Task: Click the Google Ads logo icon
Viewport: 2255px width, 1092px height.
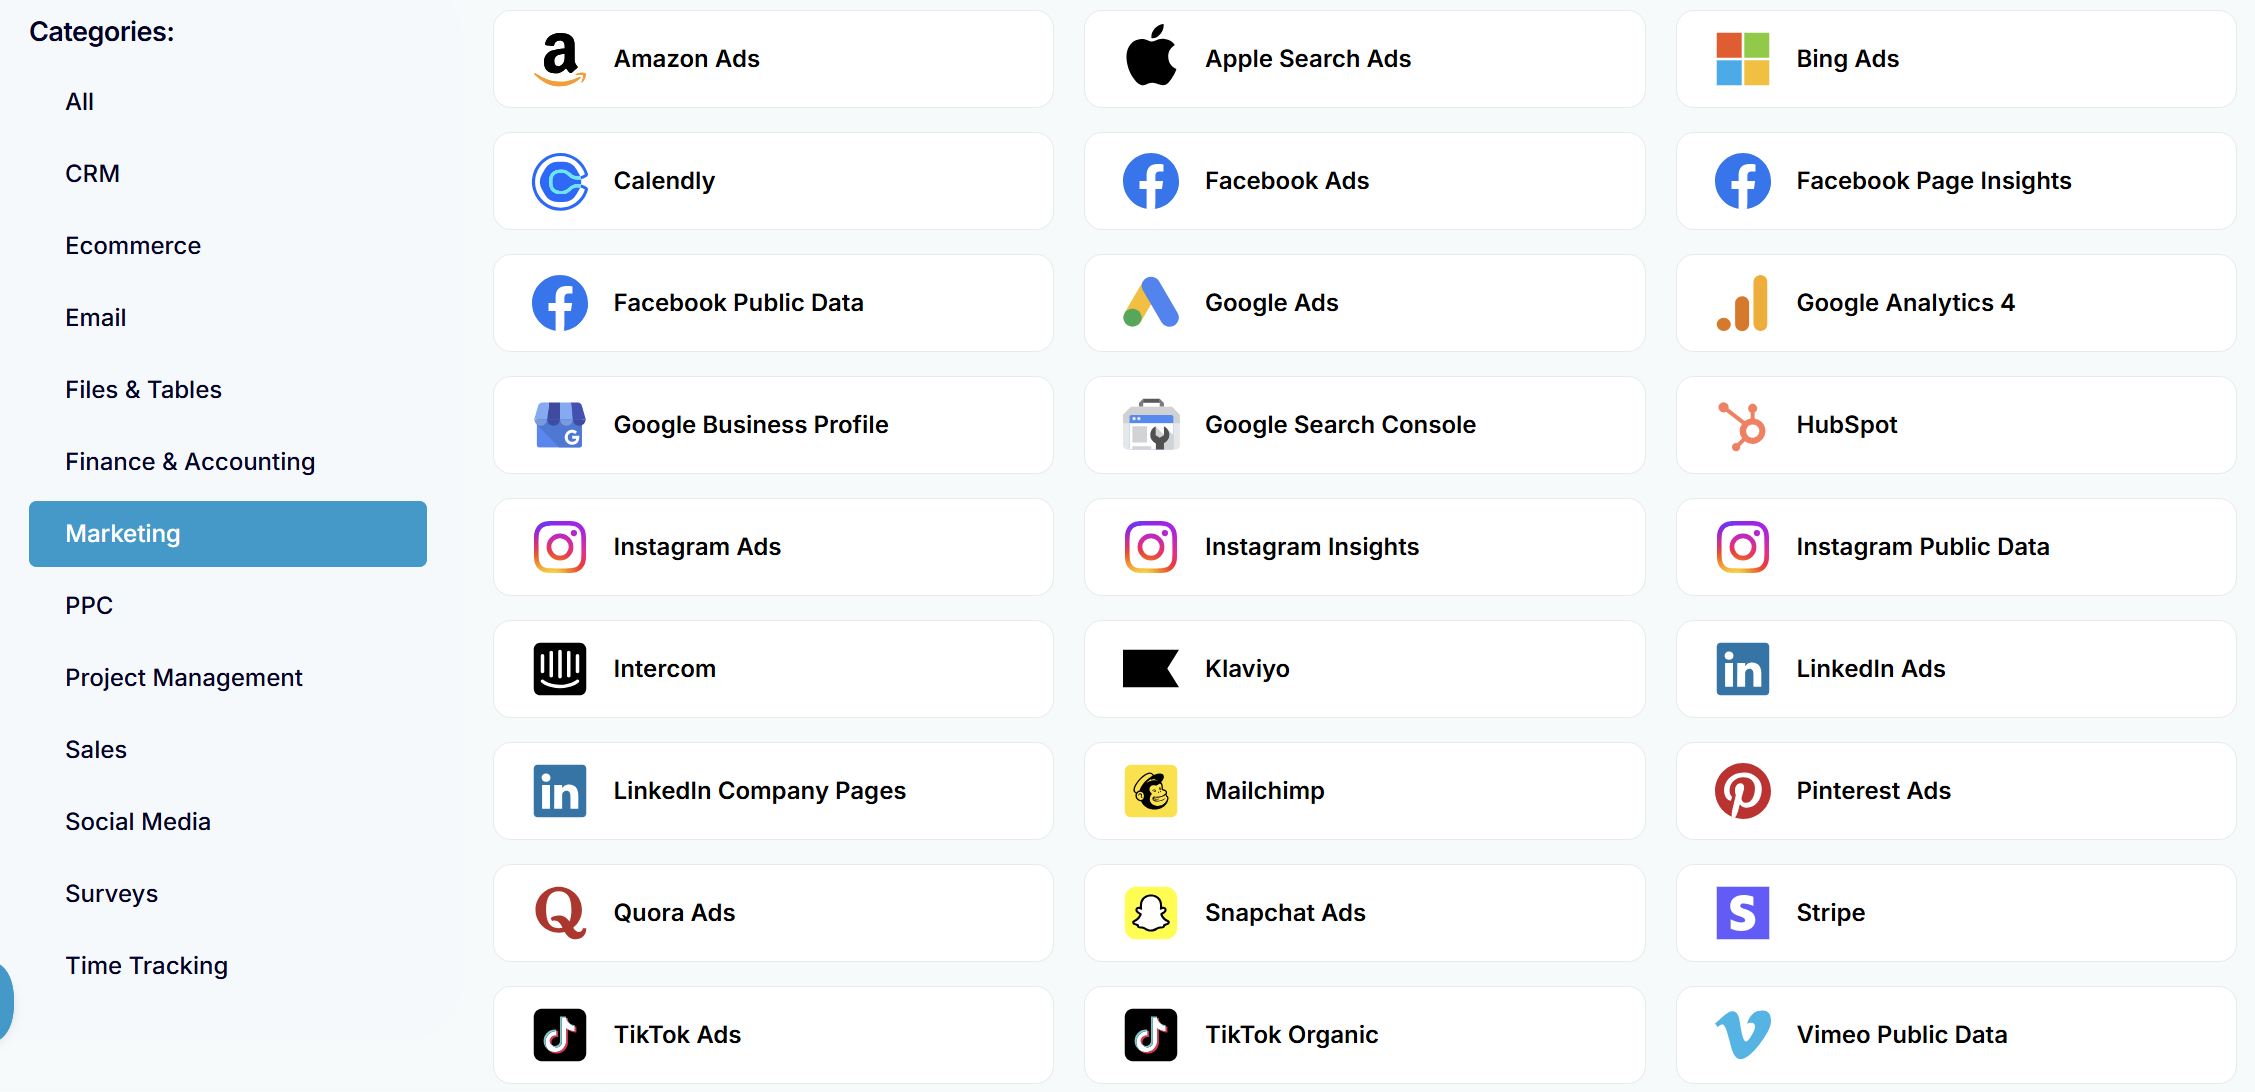Action: (x=1151, y=302)
